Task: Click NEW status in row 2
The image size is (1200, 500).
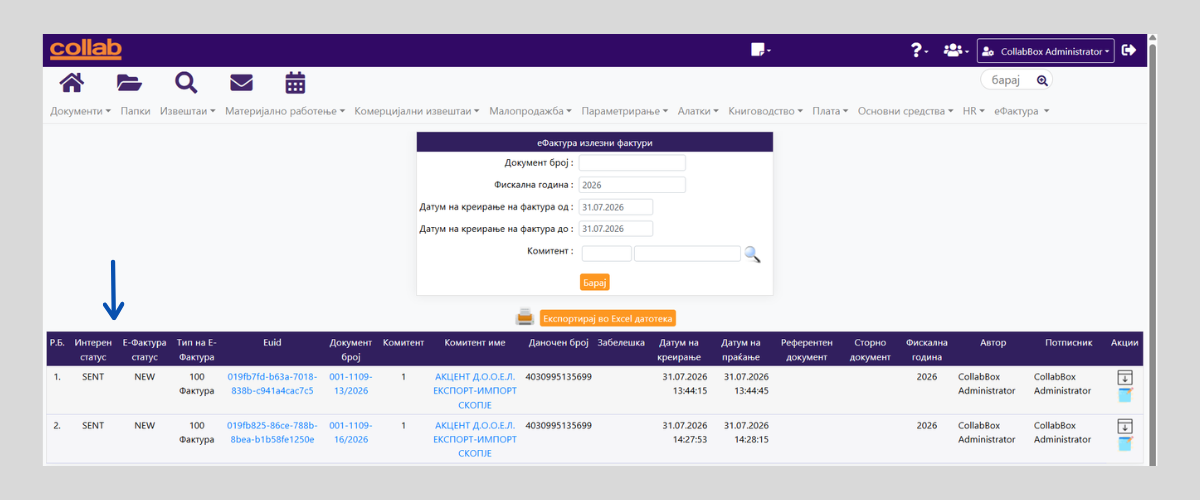Action: (145, 425)
